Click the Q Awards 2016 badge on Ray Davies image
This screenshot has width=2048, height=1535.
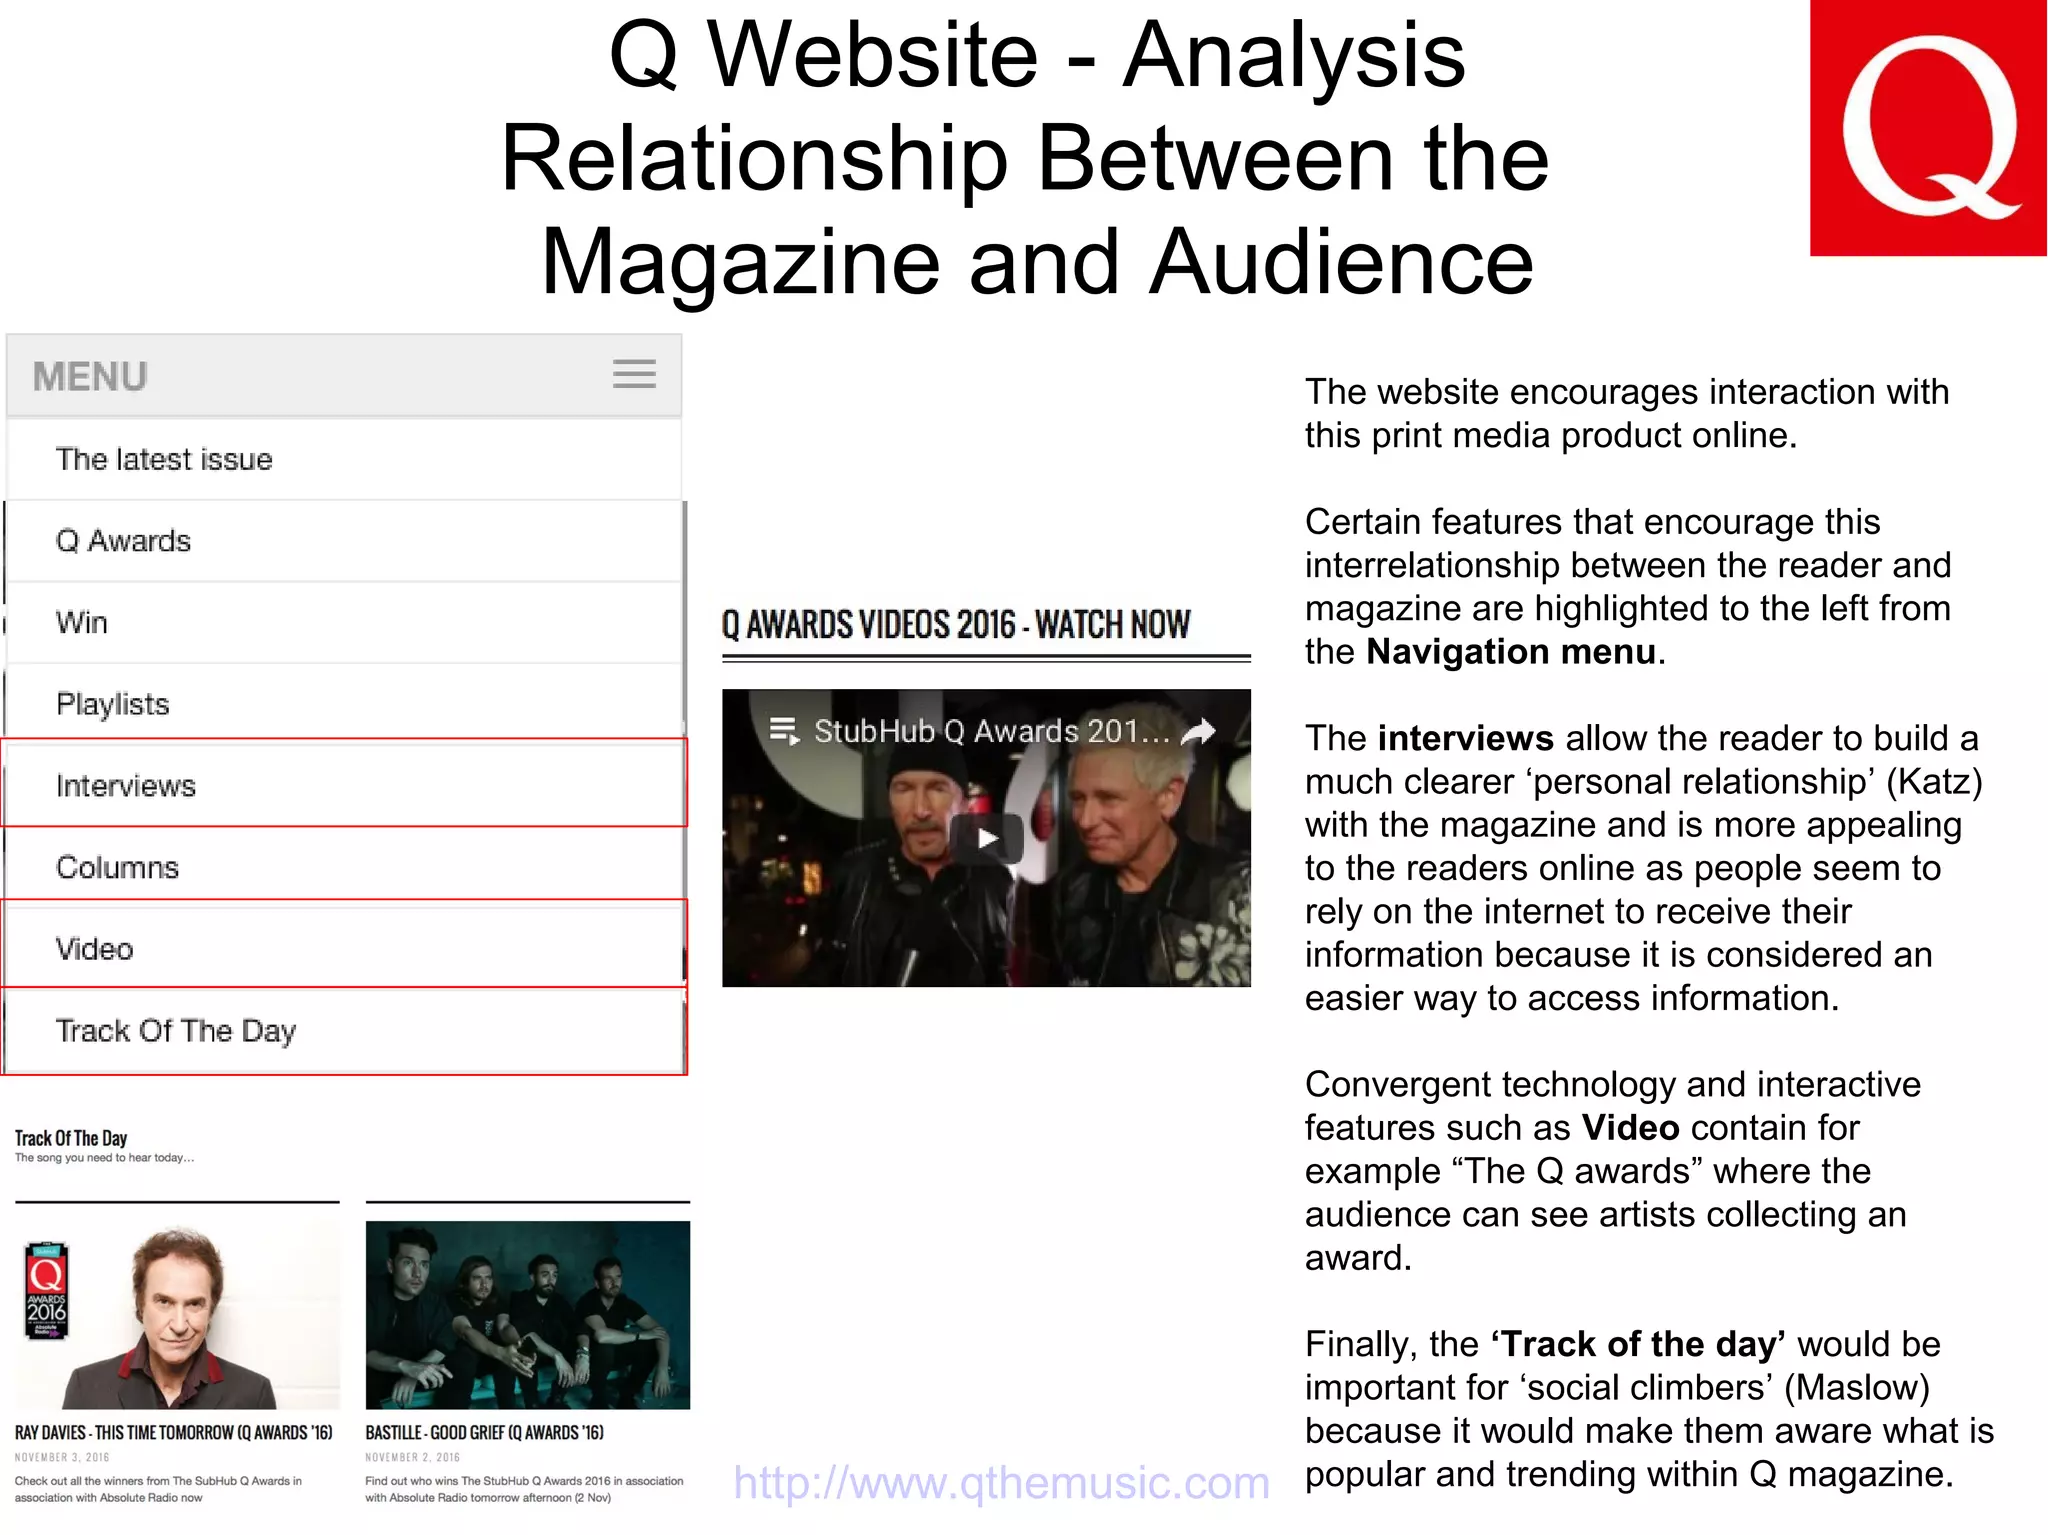coord(46,1290)
